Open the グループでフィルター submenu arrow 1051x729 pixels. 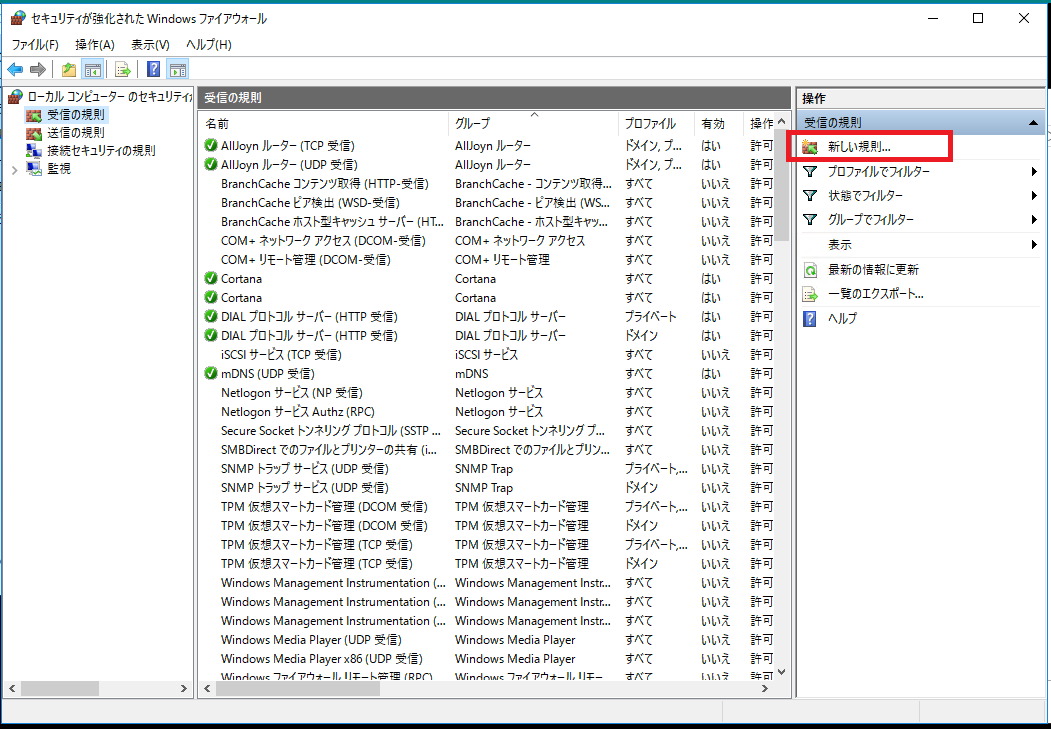(1034, 220)
